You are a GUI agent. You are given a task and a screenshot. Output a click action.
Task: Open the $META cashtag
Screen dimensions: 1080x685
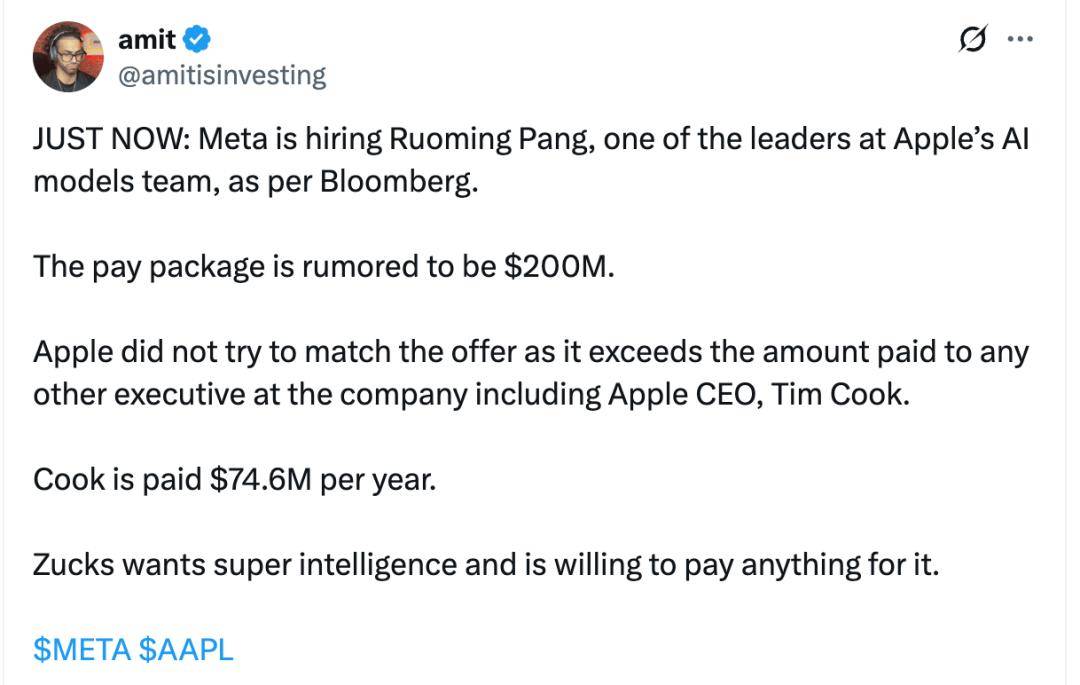[82, 649]
